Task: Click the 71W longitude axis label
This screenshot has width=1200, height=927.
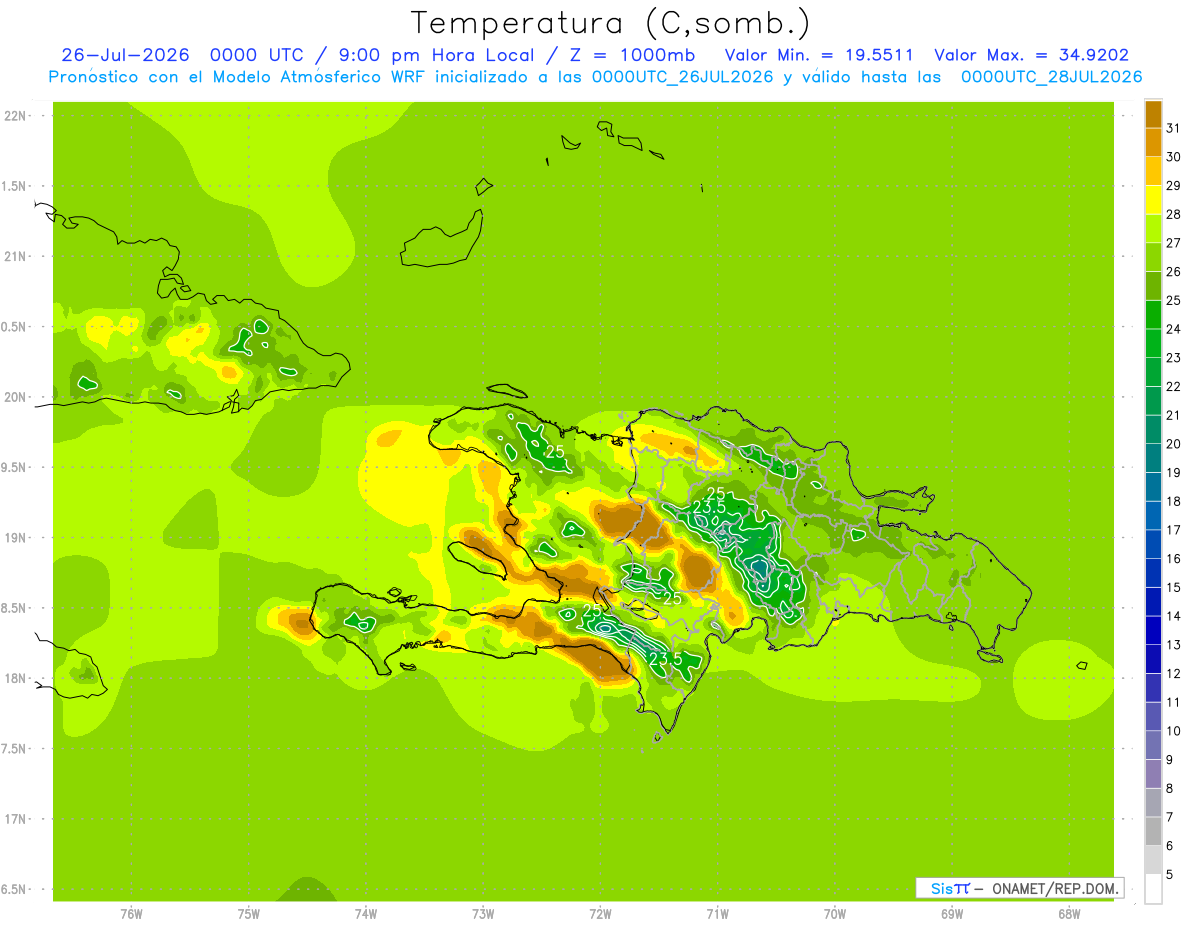Action: 717,913
